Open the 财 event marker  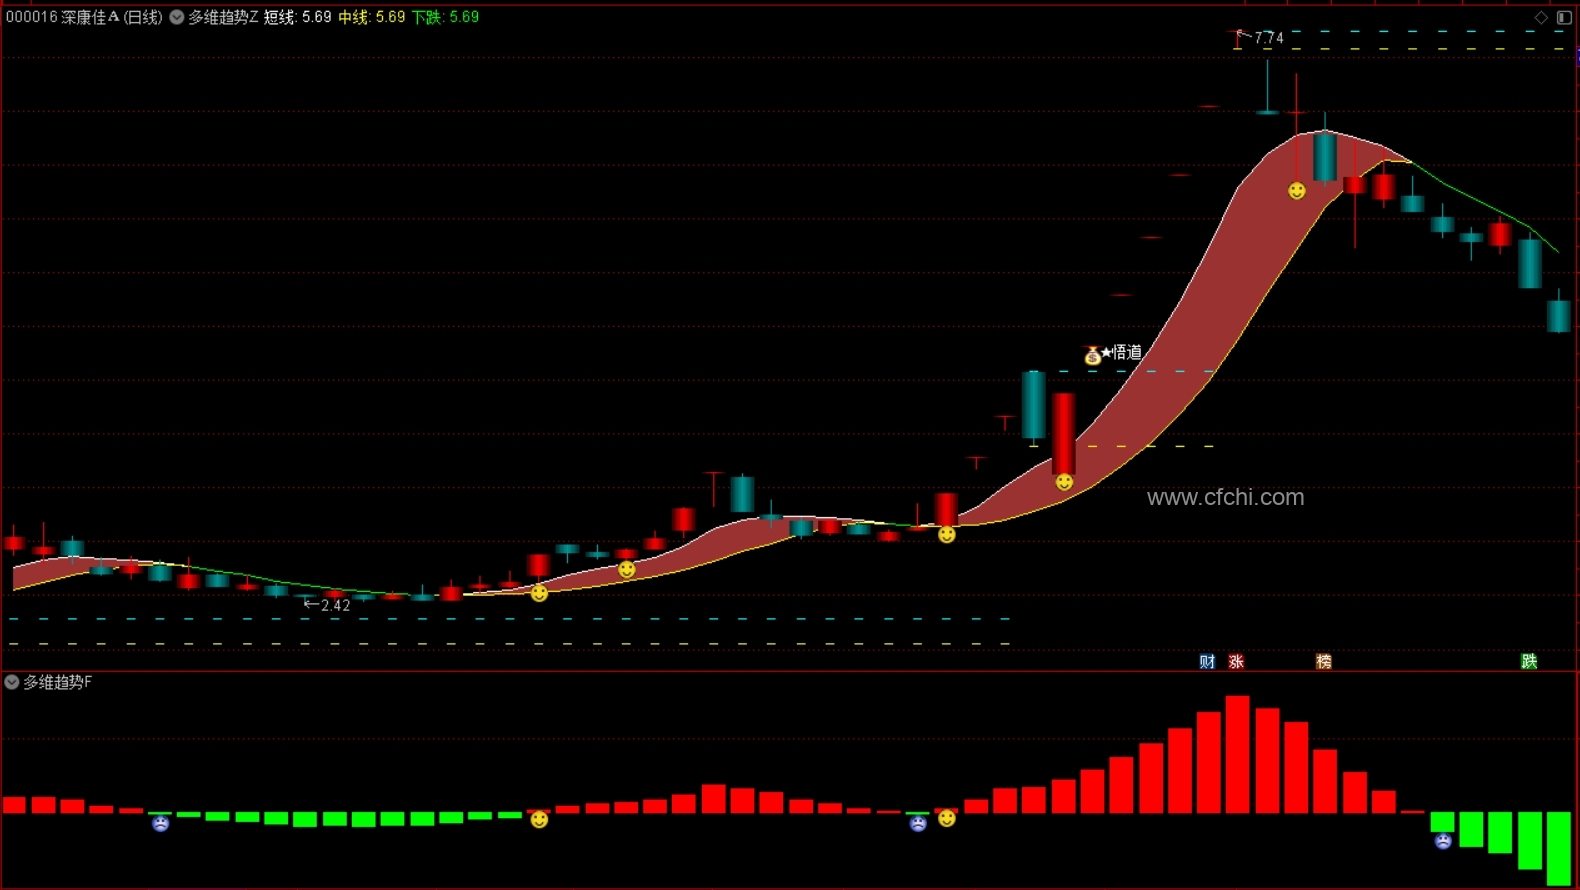1207,661
